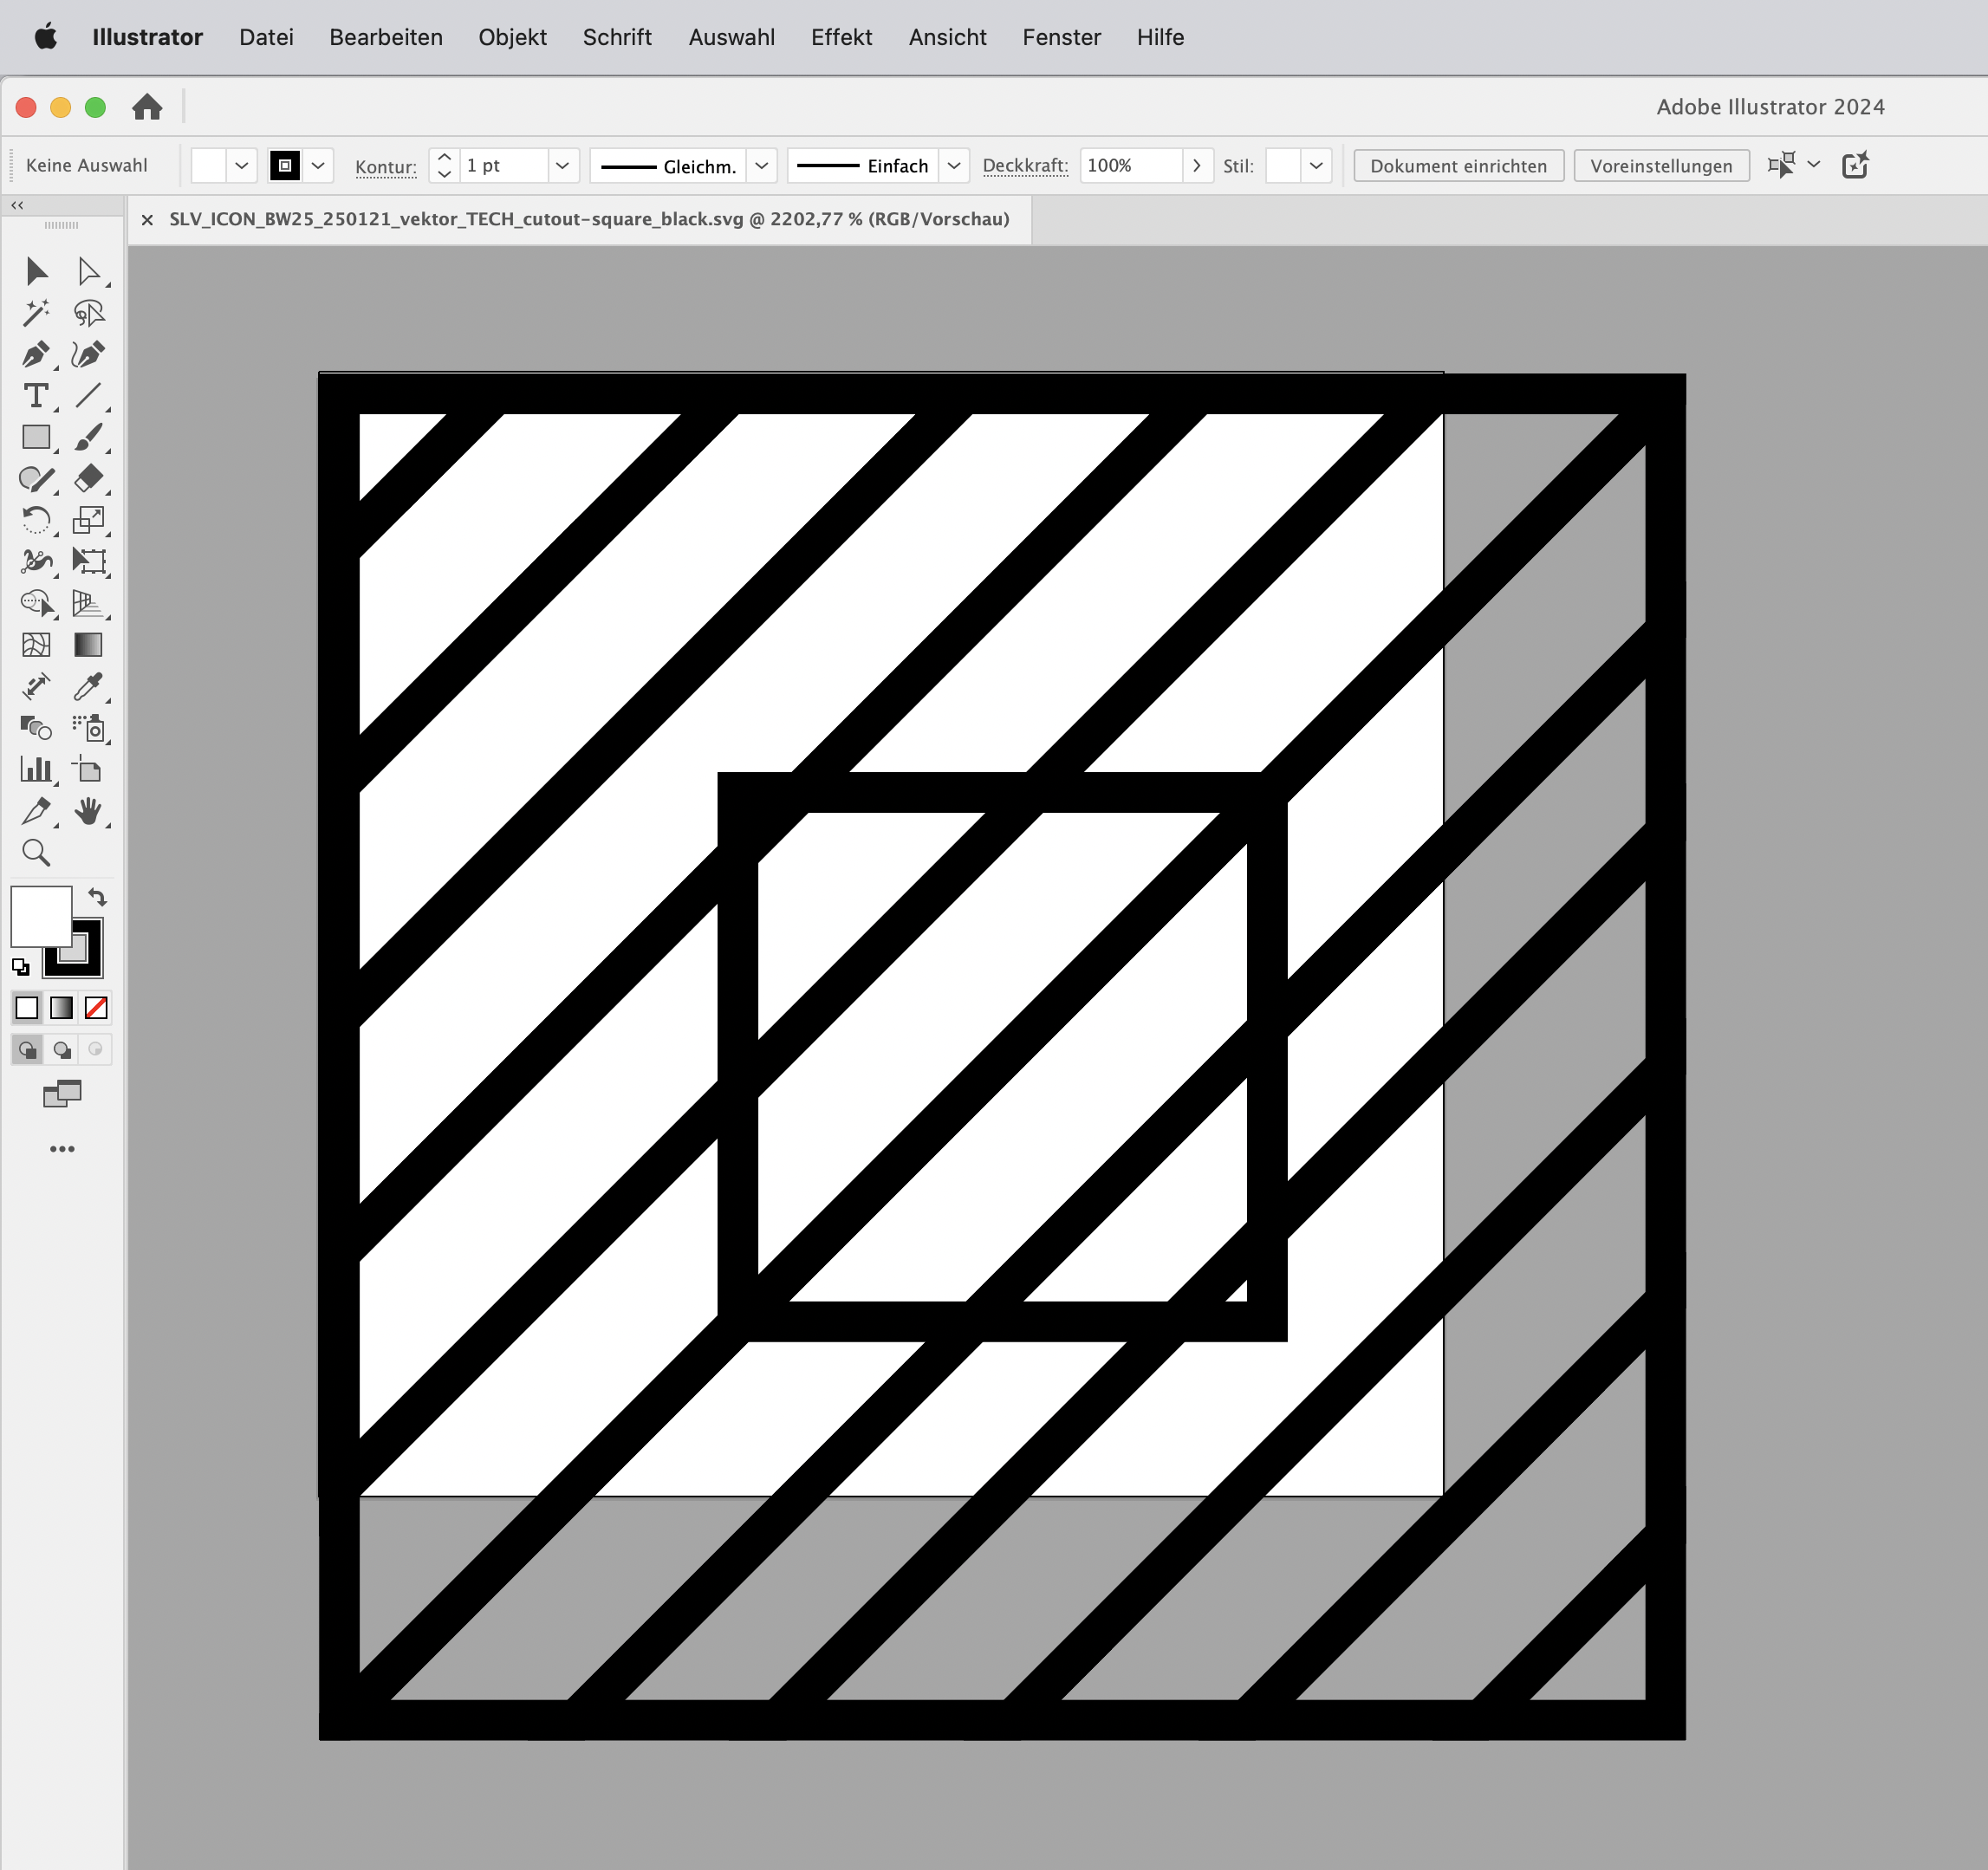
Task: Pick the Pipette (Eyedropper) tool
Action: click(x=91, y=686)
